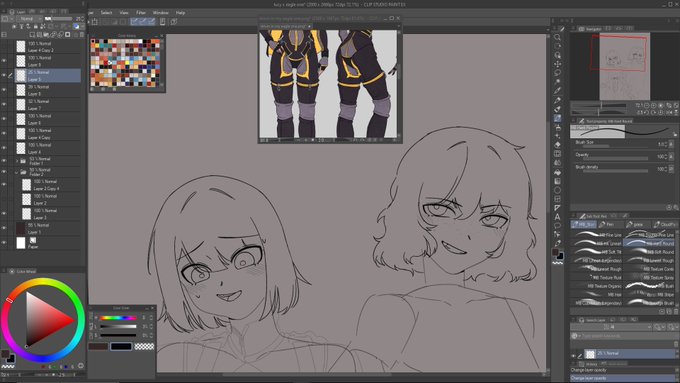Hide Layer 4 Copy with eye icon
The image size is (680, 383).
(x=4, y=133)
